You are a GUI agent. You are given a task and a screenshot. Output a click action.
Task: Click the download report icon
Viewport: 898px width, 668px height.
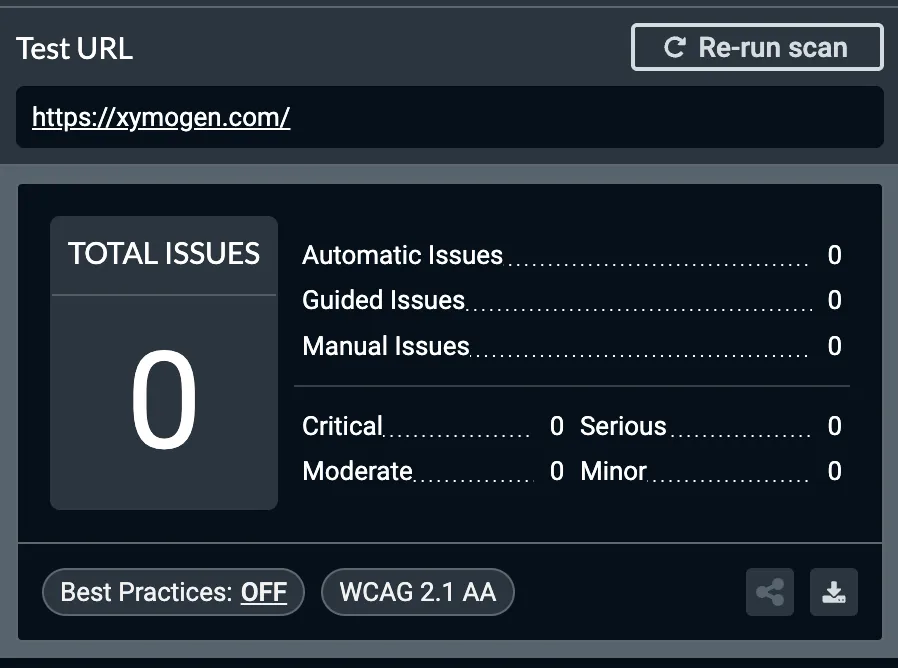pyautogui.click(x=833, y=592)
